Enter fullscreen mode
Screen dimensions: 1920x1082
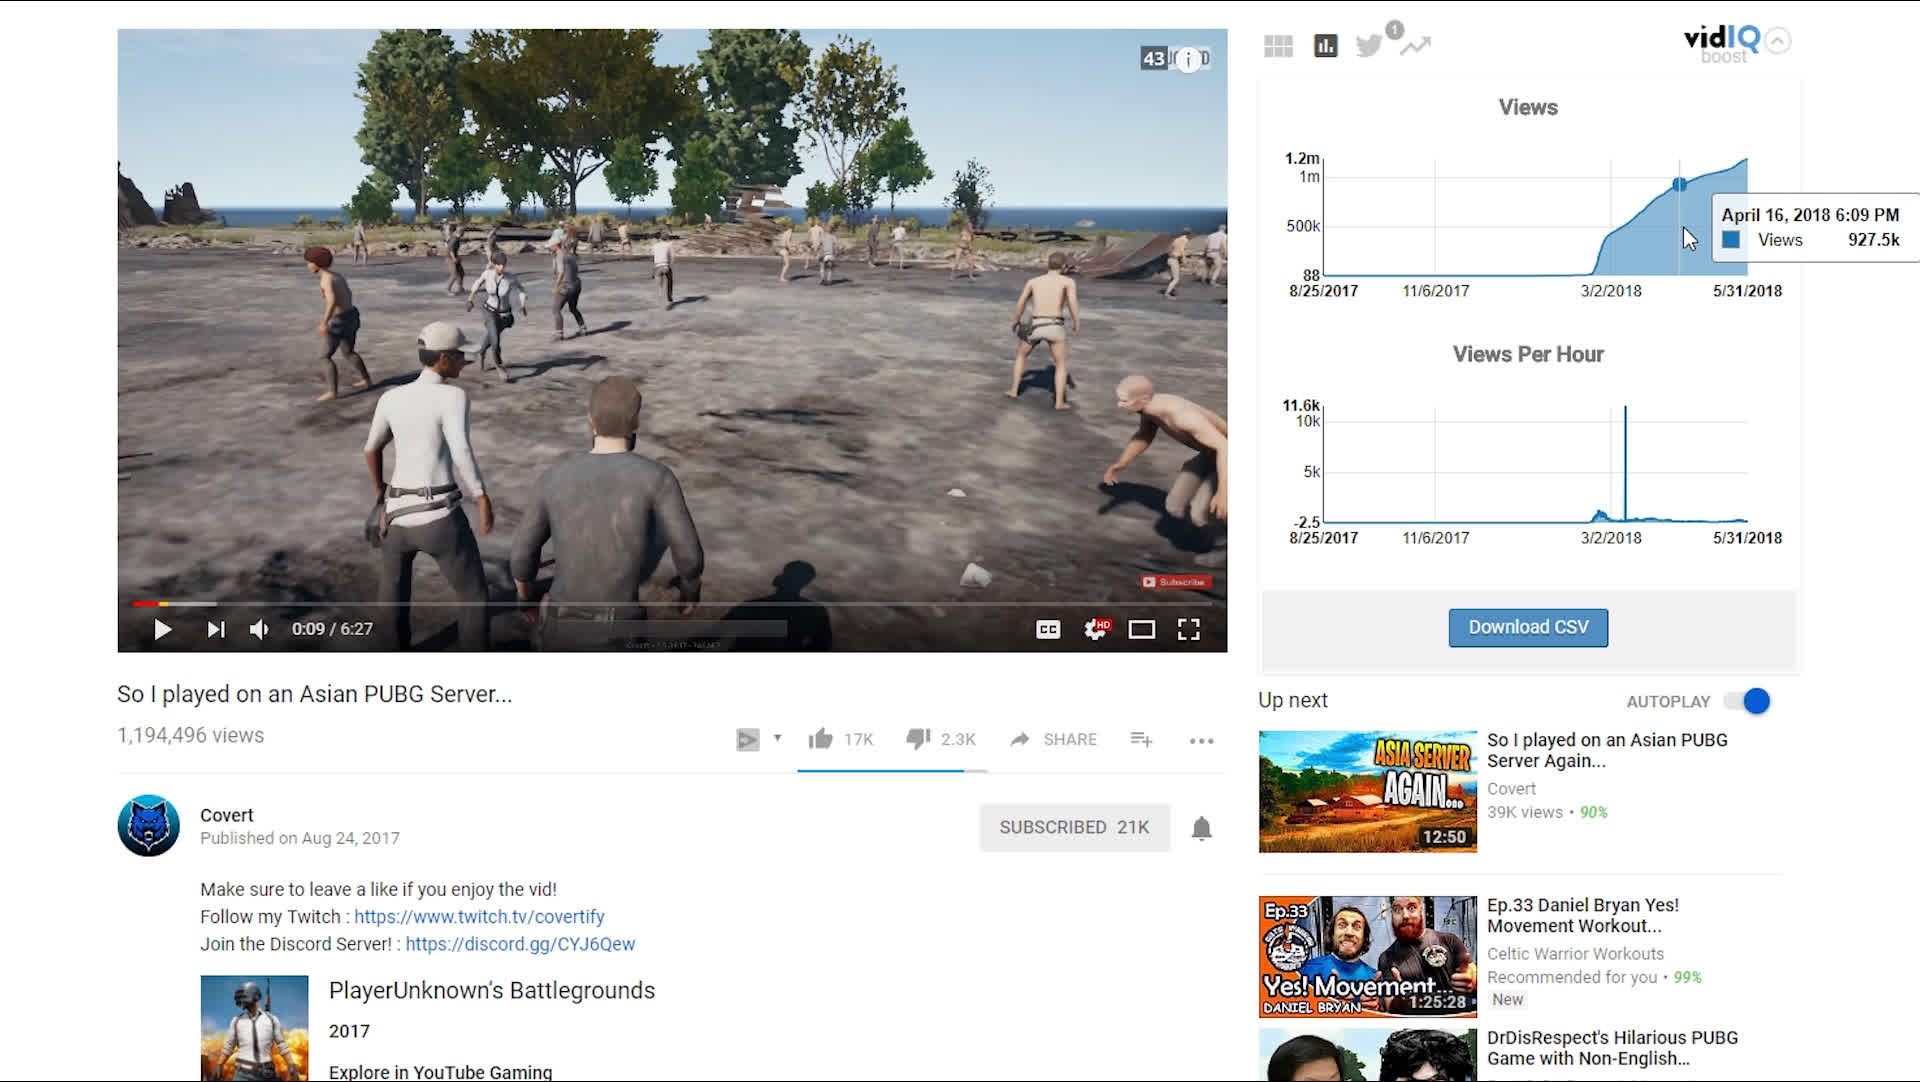(1188, 629)
